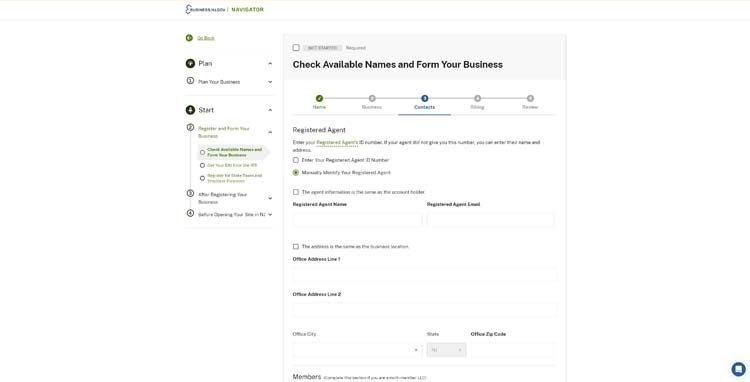750x382 pixels.
Task: Focus the Office Zip Code field
Action: pyautogui.click(x=513, y=350)
